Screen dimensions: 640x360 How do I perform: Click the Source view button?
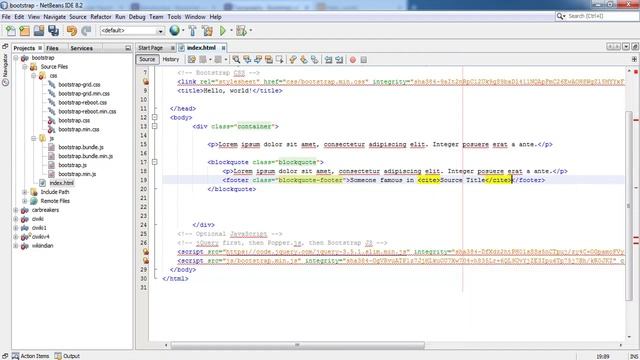click(147, 60)
